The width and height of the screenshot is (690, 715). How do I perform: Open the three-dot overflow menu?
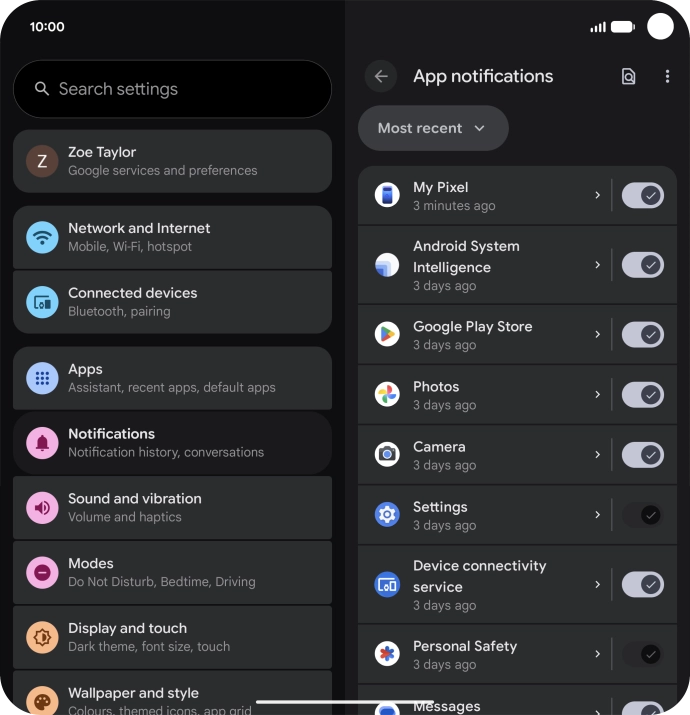point(667,76)
